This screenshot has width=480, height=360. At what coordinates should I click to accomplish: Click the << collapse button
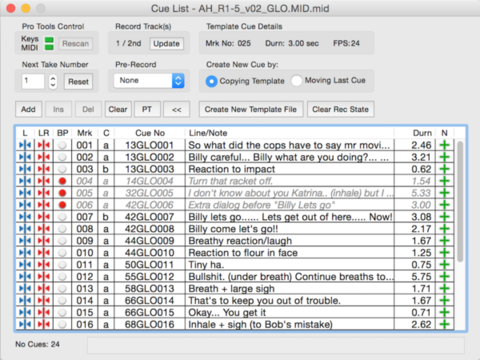[x=177, y=109]
